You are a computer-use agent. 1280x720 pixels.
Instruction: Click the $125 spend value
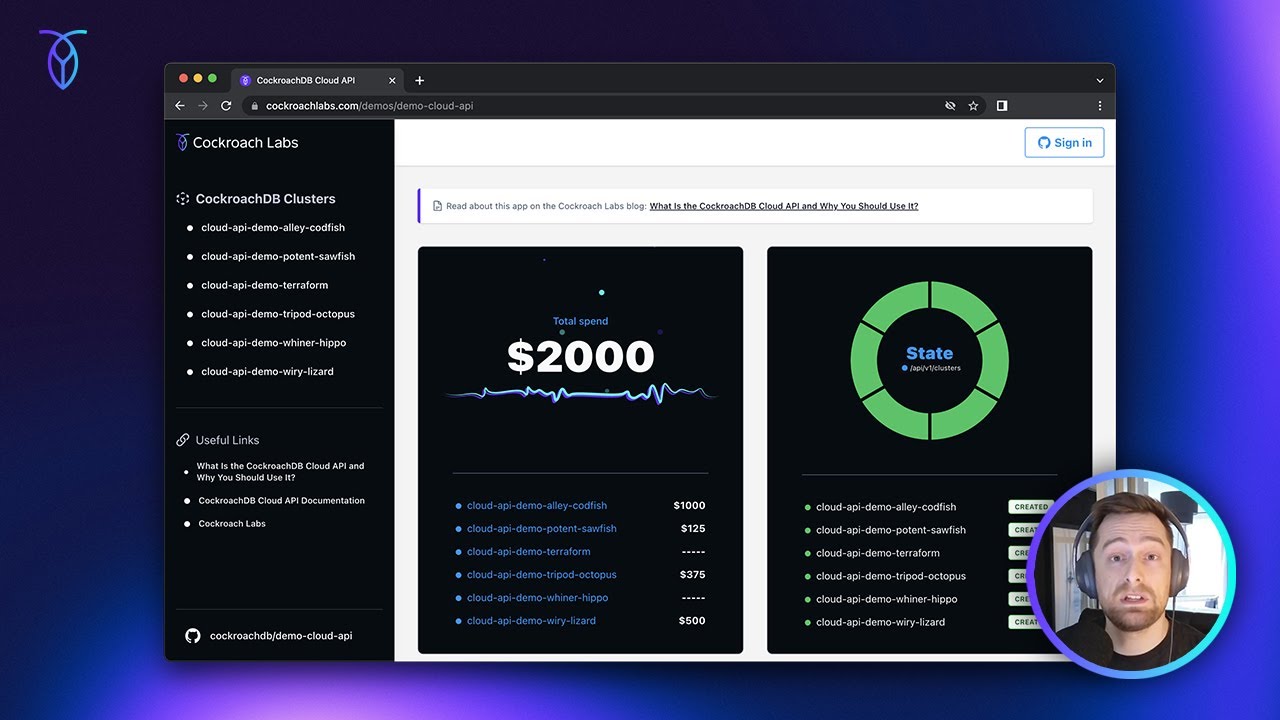[x=693, y=529]
